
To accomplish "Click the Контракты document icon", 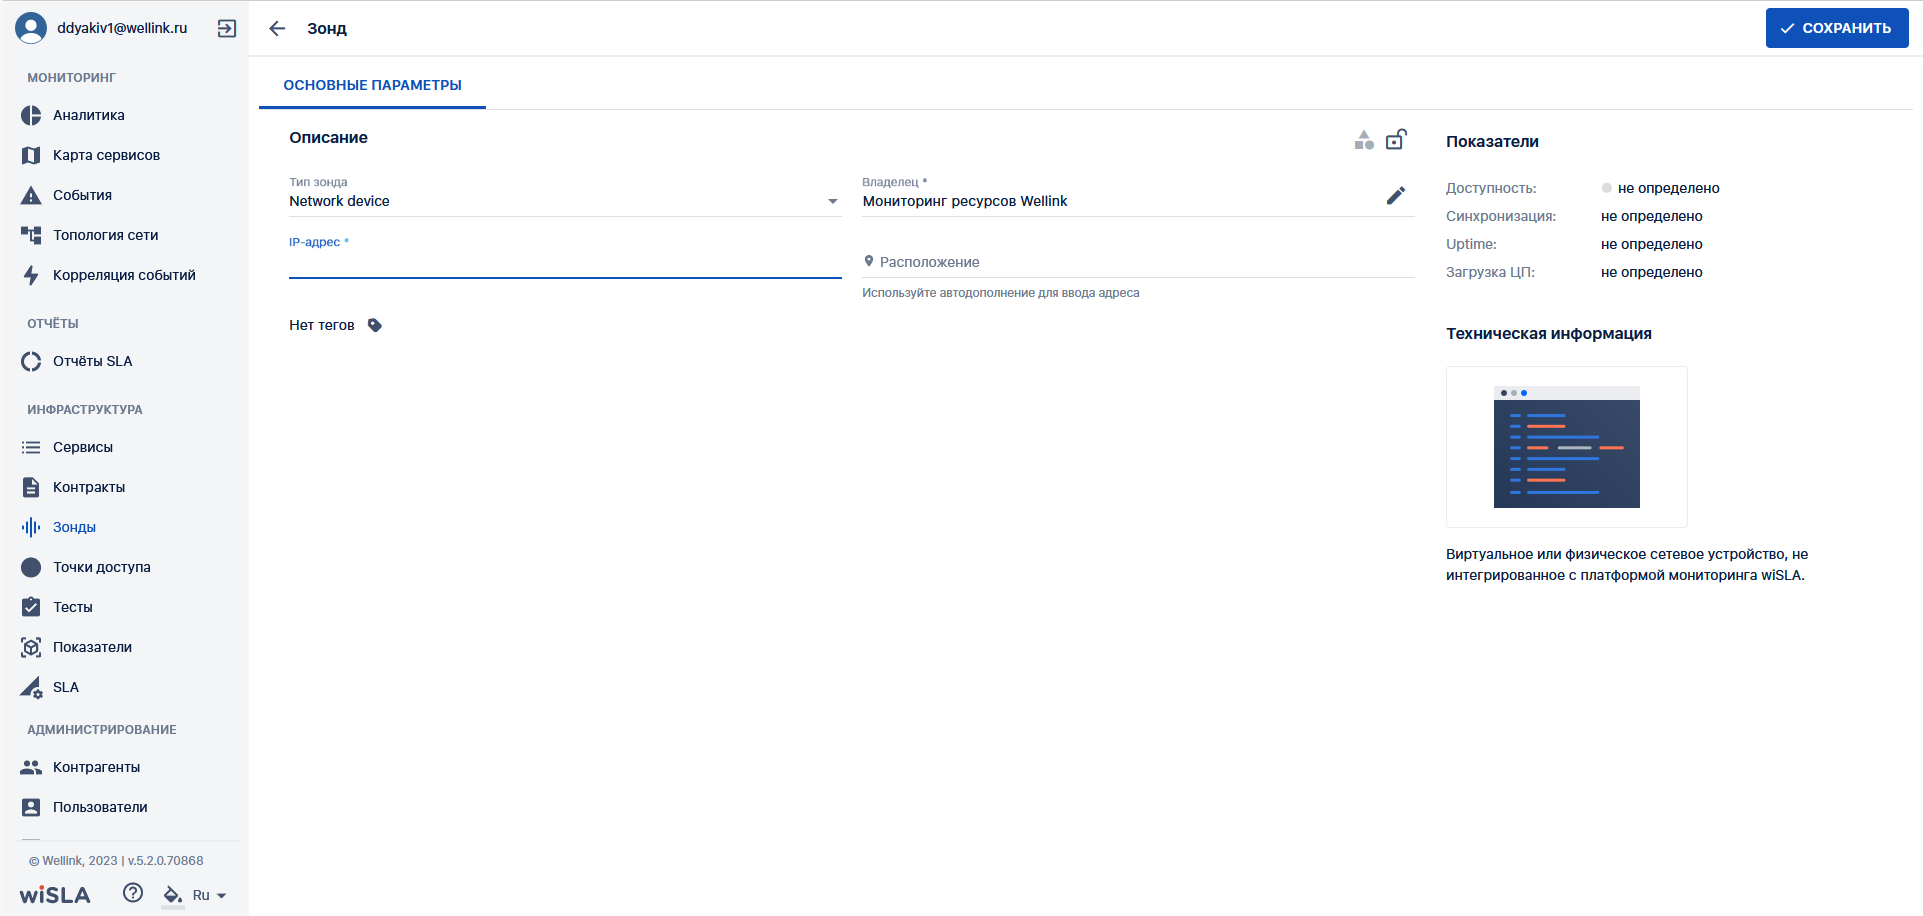I will [31, 487].
